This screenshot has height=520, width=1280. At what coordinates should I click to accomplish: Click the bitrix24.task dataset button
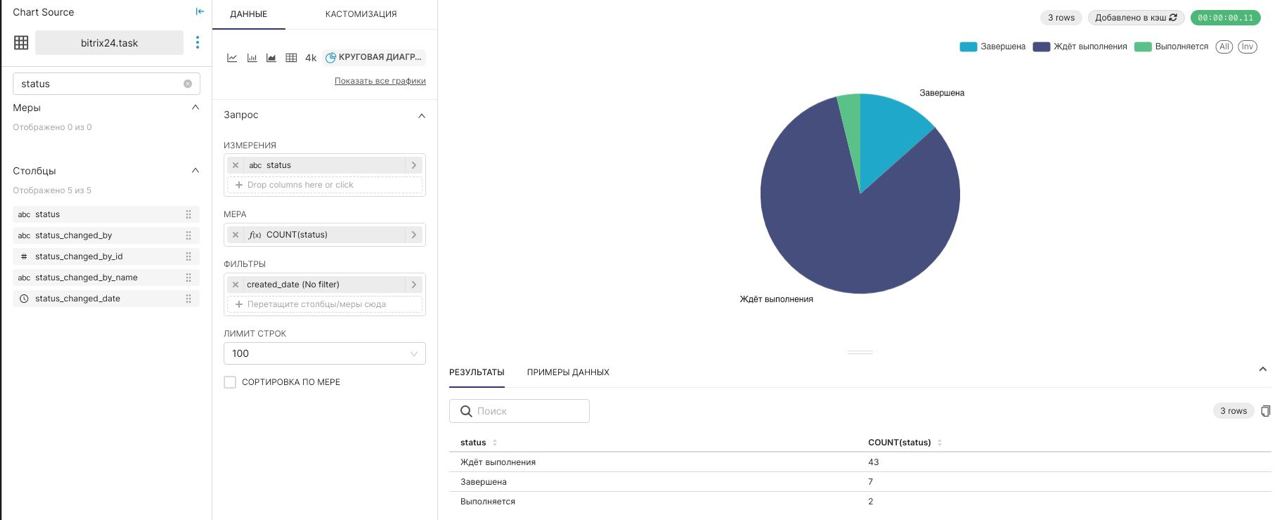click(x=109, y=43)
